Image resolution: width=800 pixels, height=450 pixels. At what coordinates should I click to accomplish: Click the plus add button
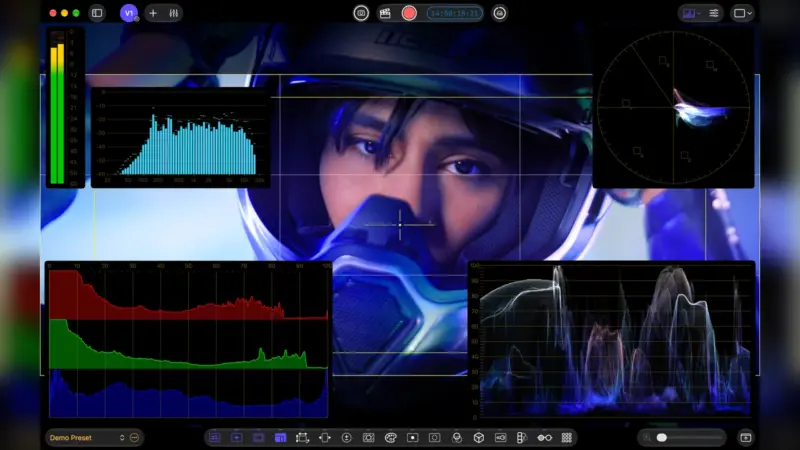(x=153, y=13)
